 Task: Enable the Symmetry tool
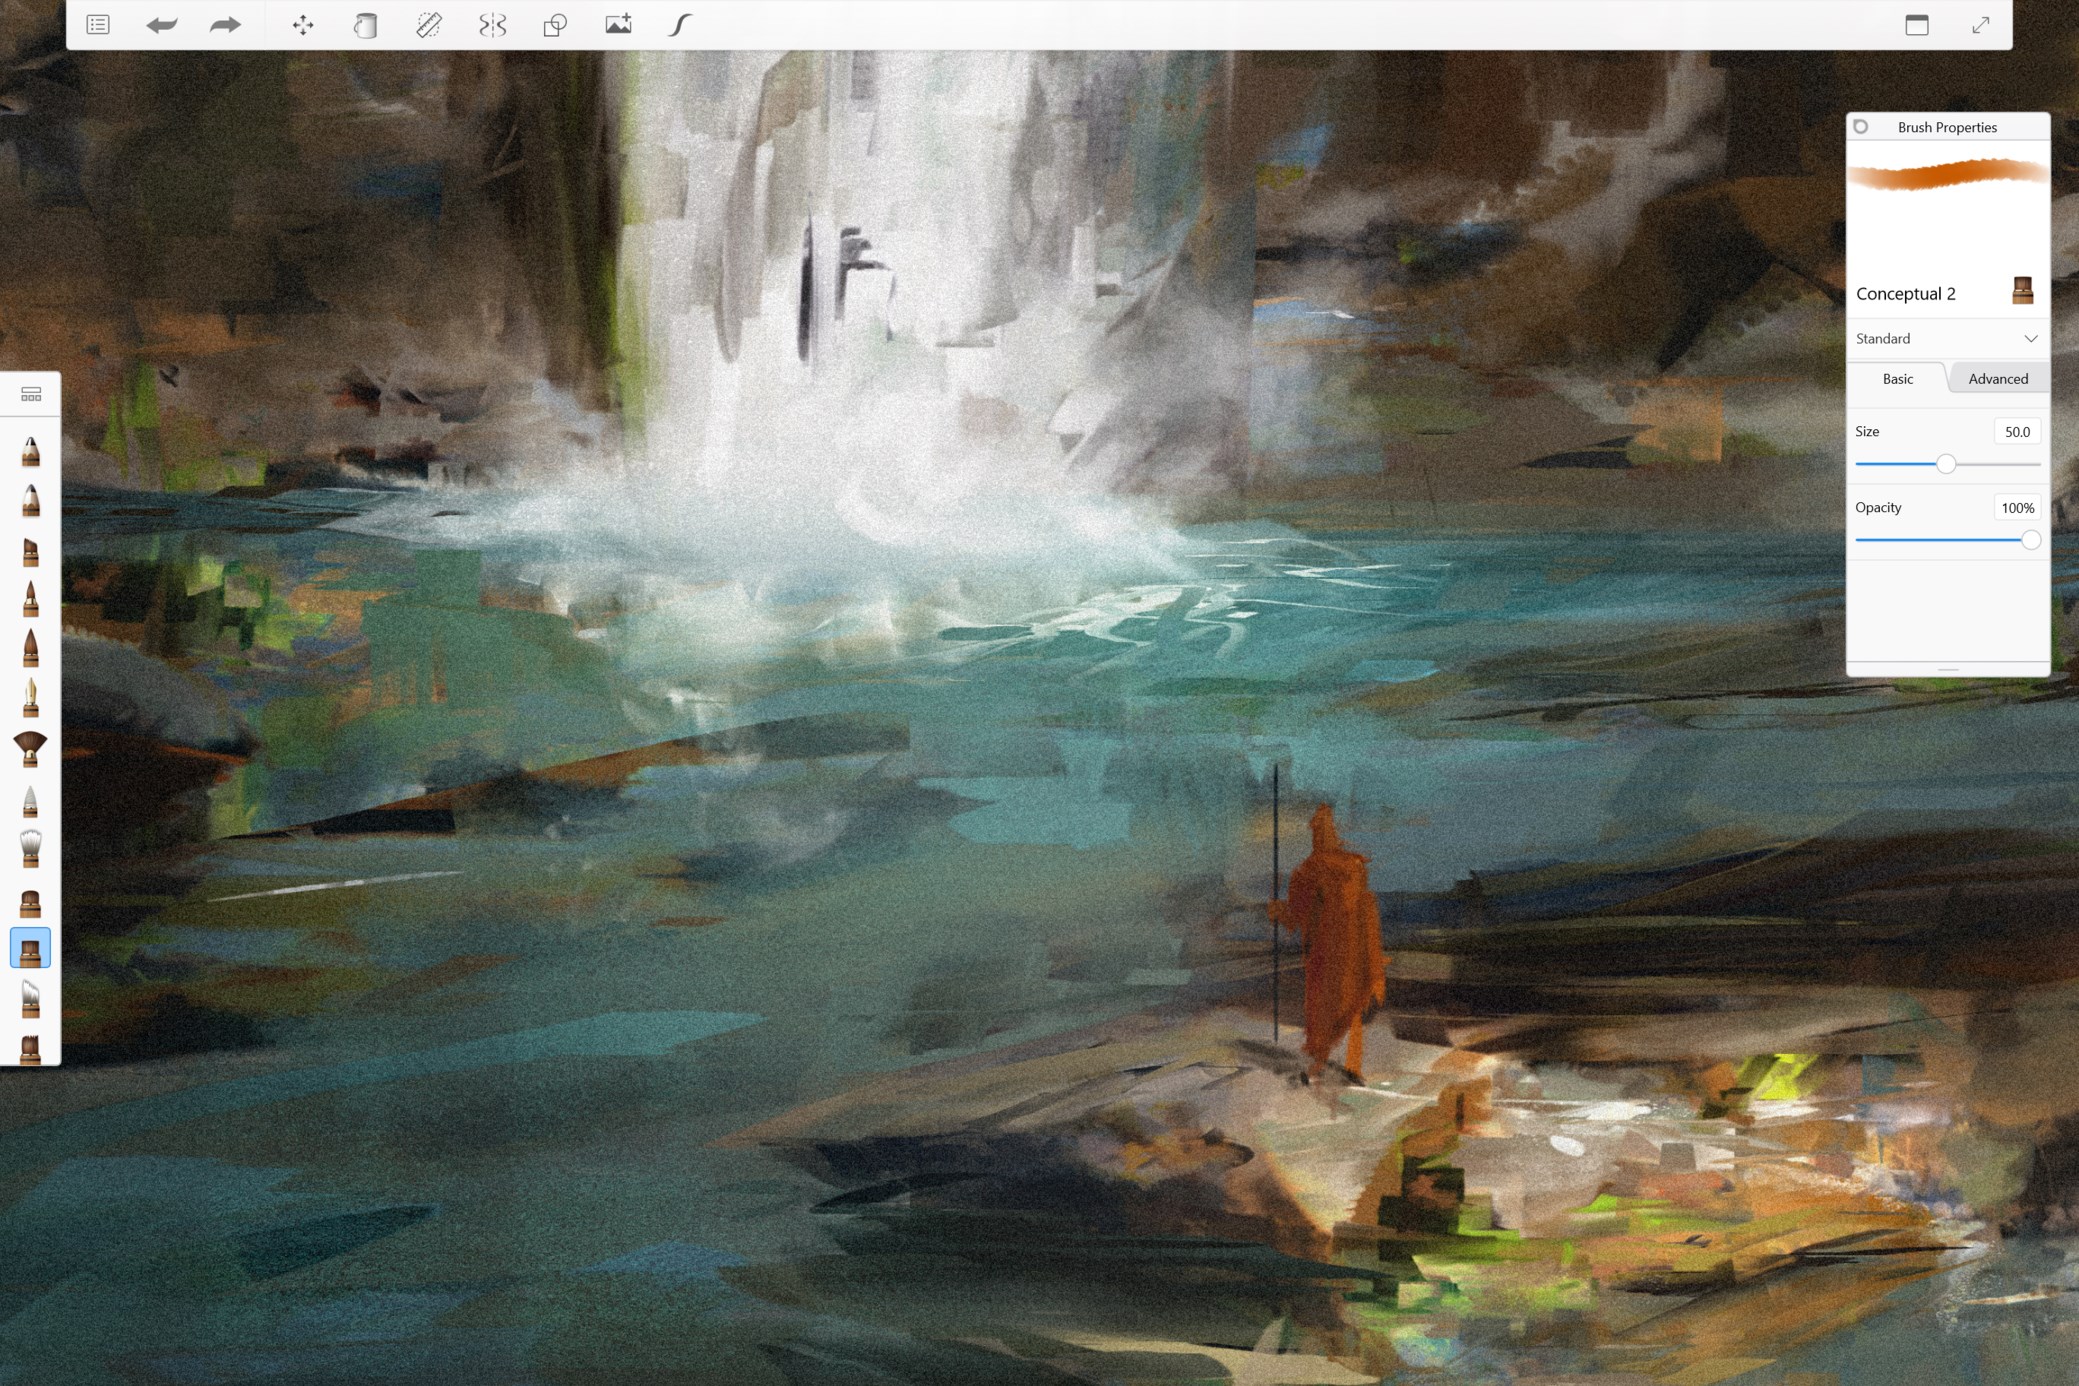pyautogui.click(x=492, y=25)
